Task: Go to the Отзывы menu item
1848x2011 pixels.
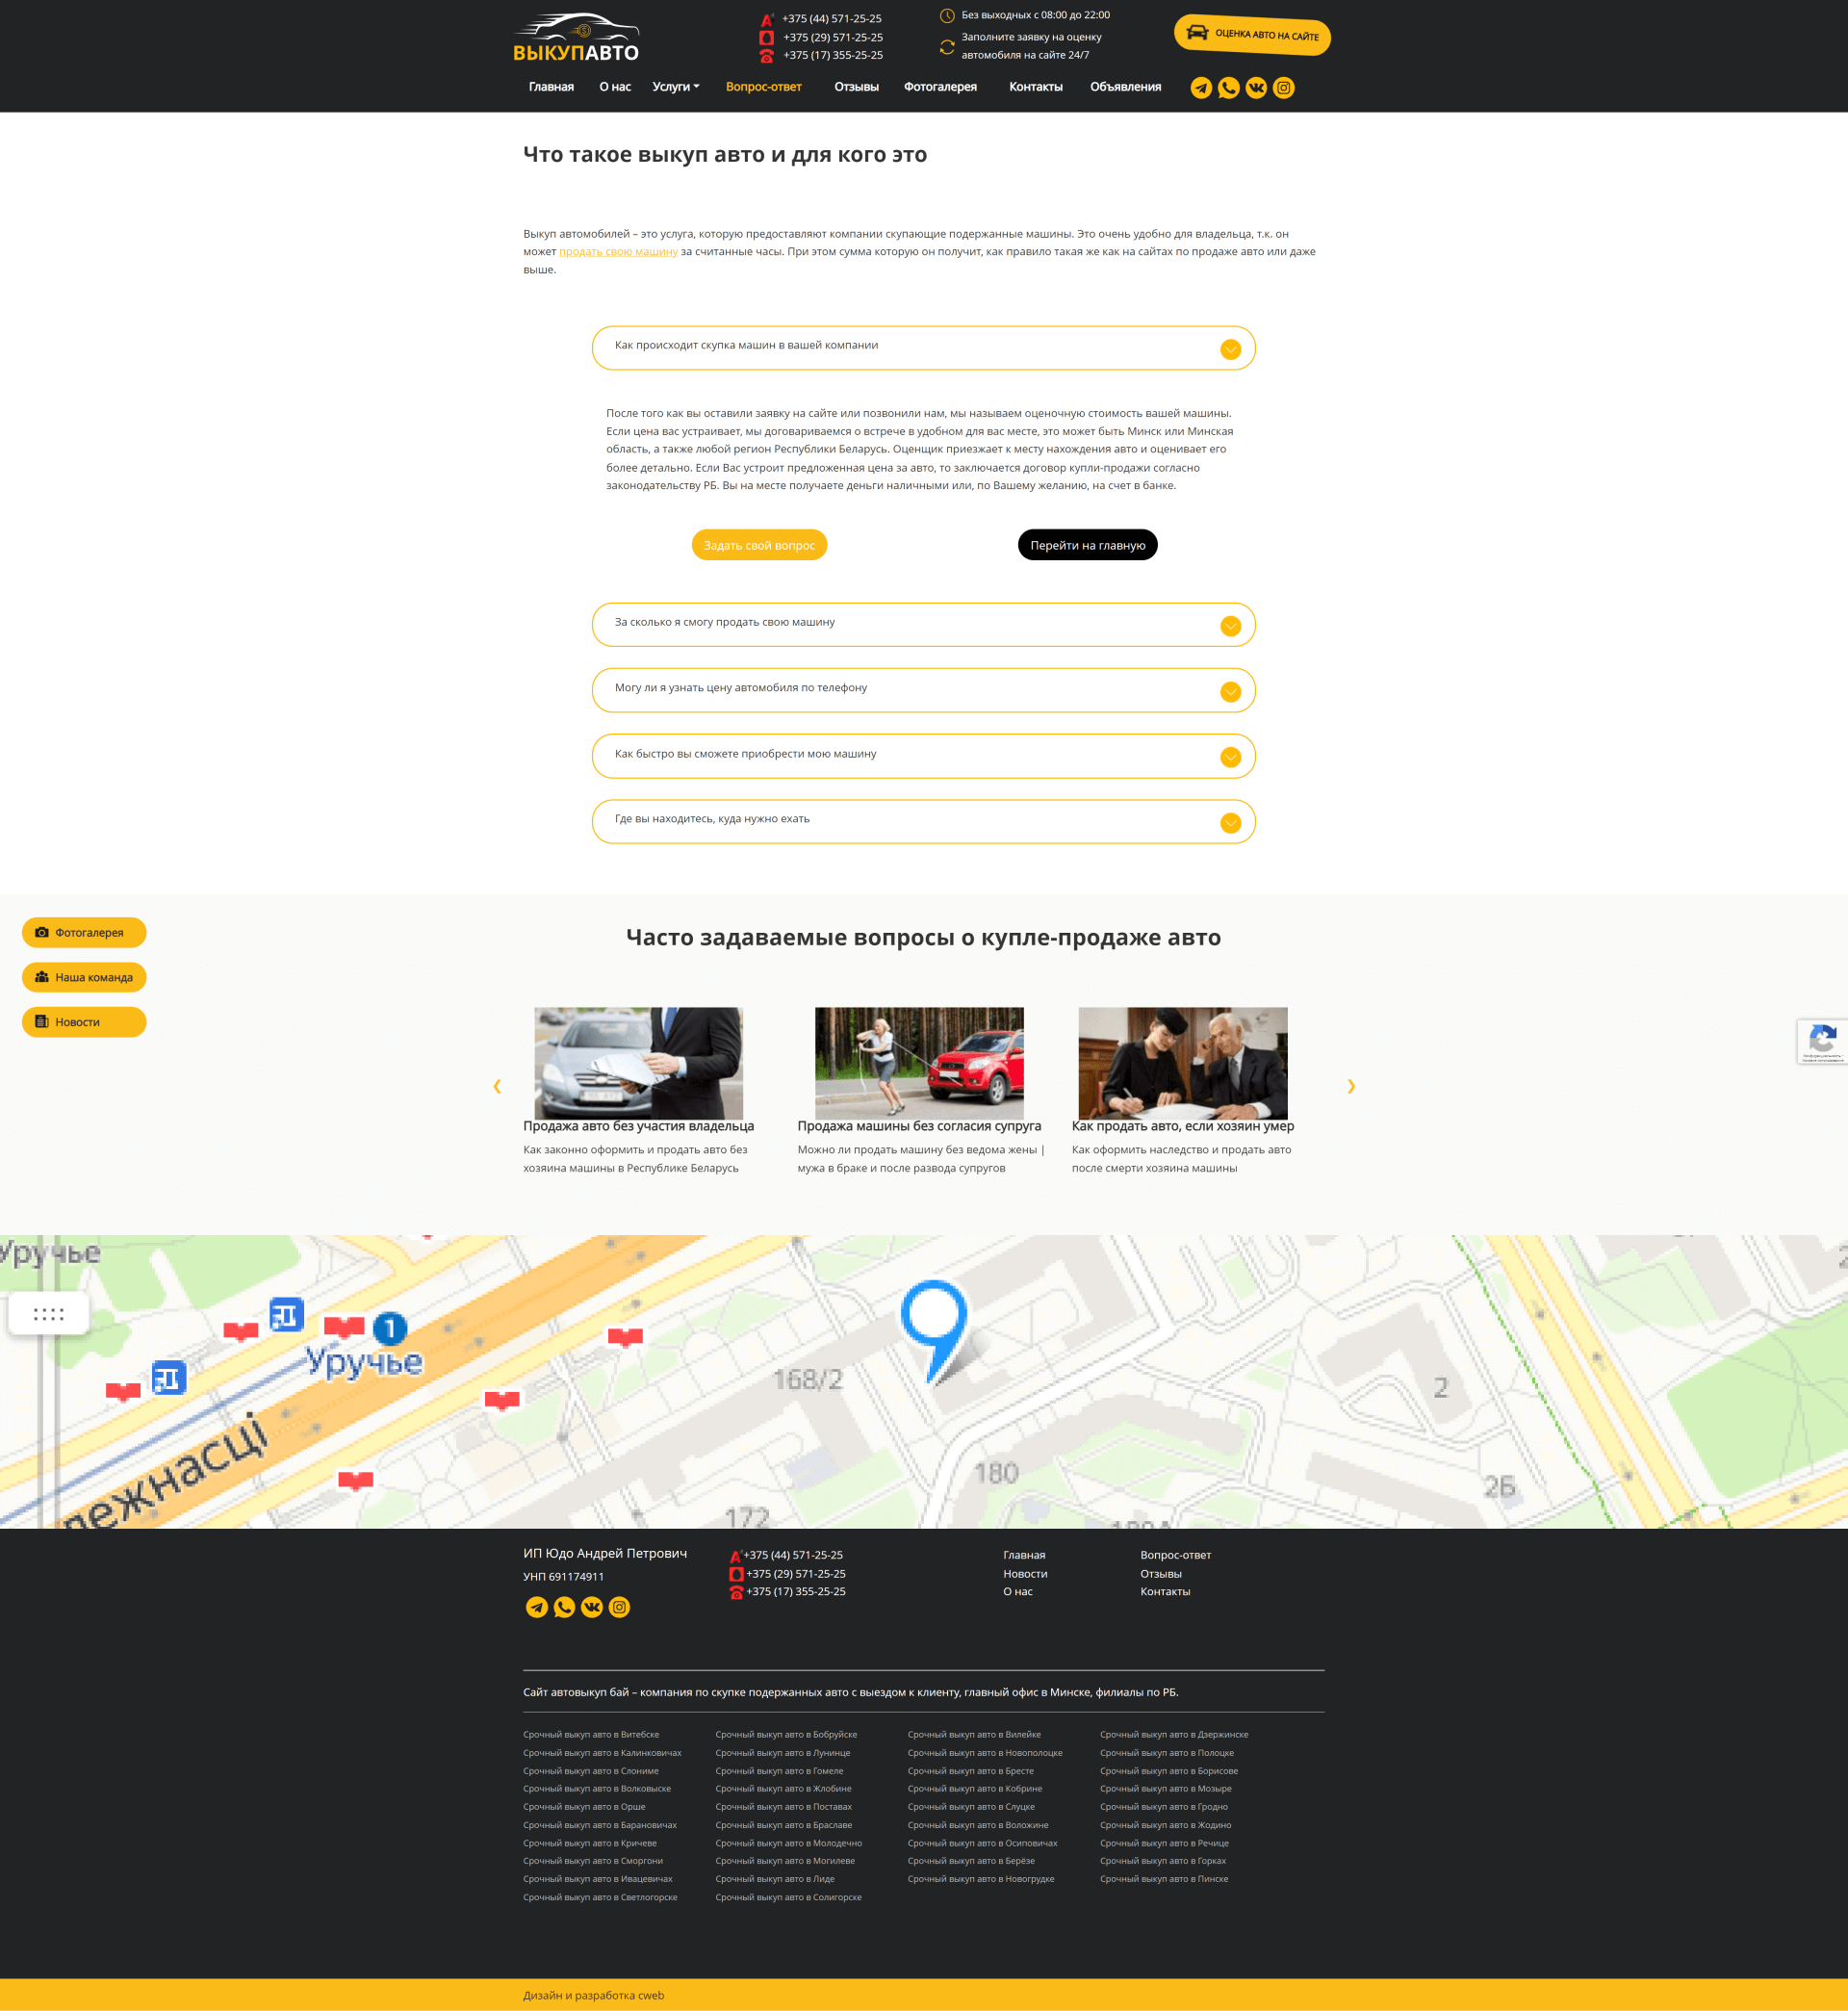Action: (856, 87)
